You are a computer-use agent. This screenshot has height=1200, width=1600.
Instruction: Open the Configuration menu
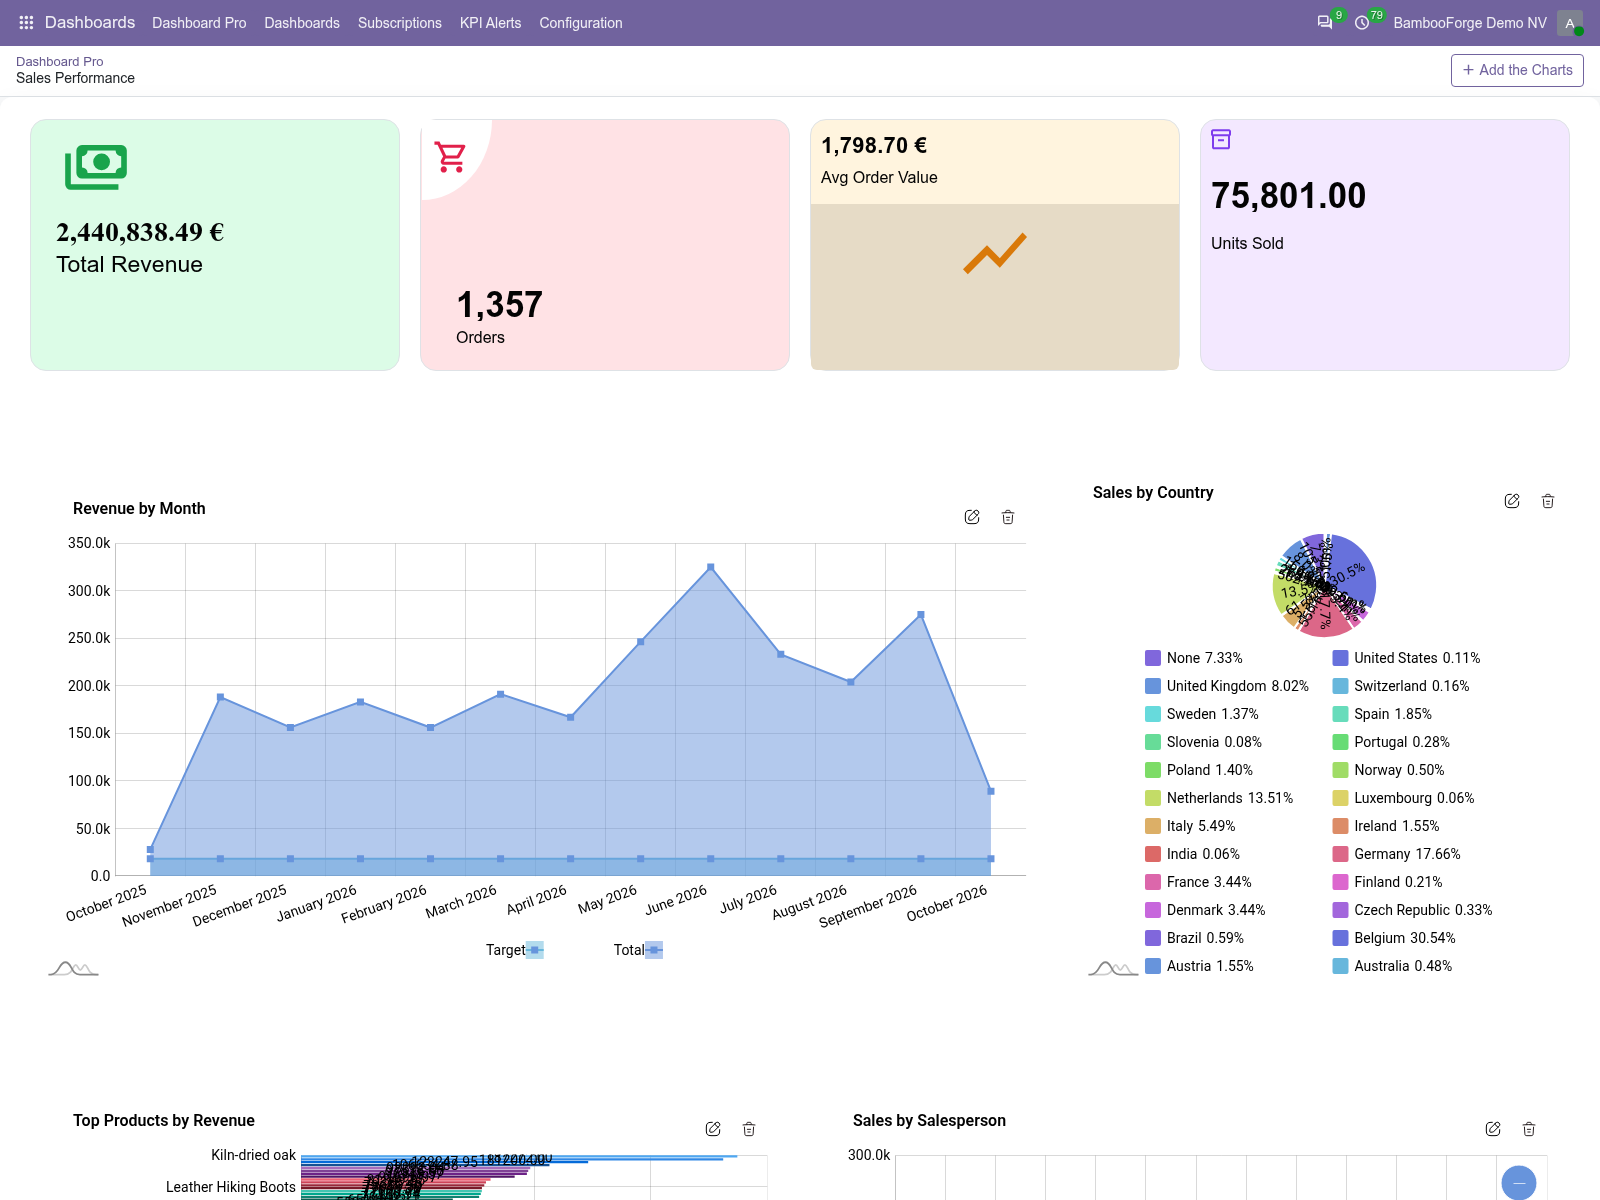tap(581, 23)
